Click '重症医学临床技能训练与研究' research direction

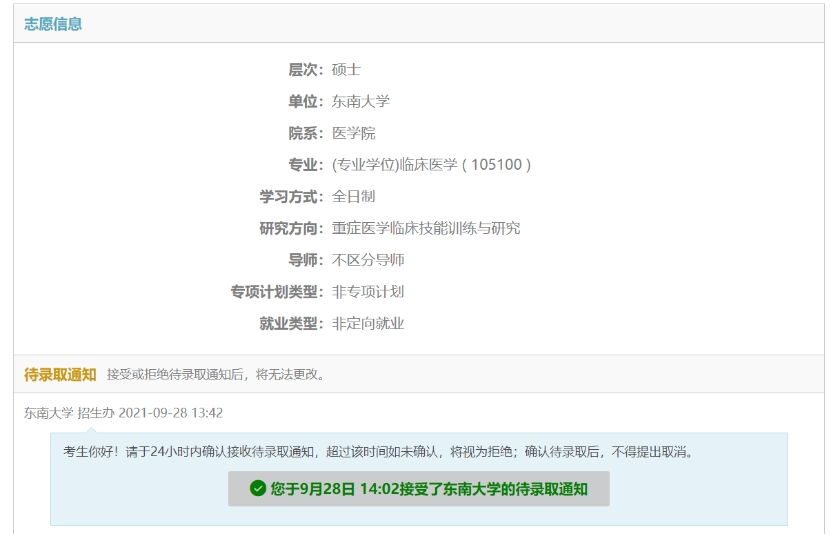click(426, 228)
